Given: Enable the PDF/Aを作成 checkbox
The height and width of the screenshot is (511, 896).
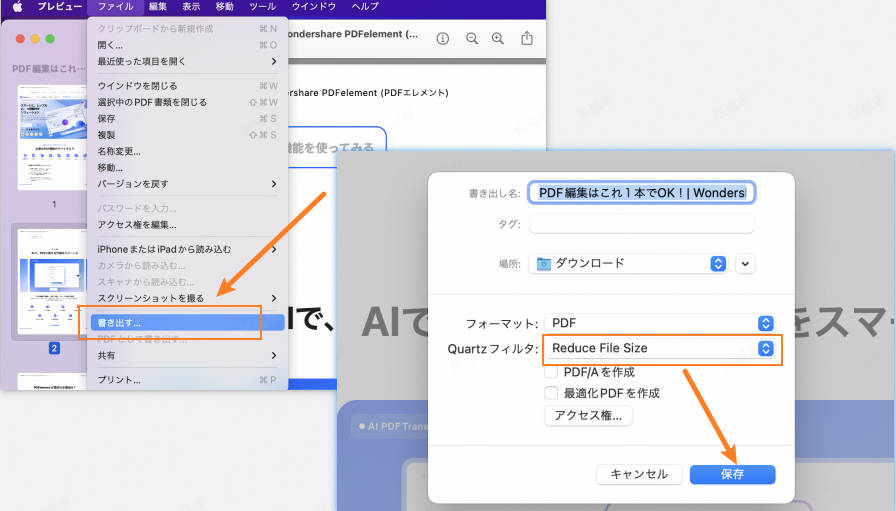Looking at the screenshot, I should (x=551, y=372).
